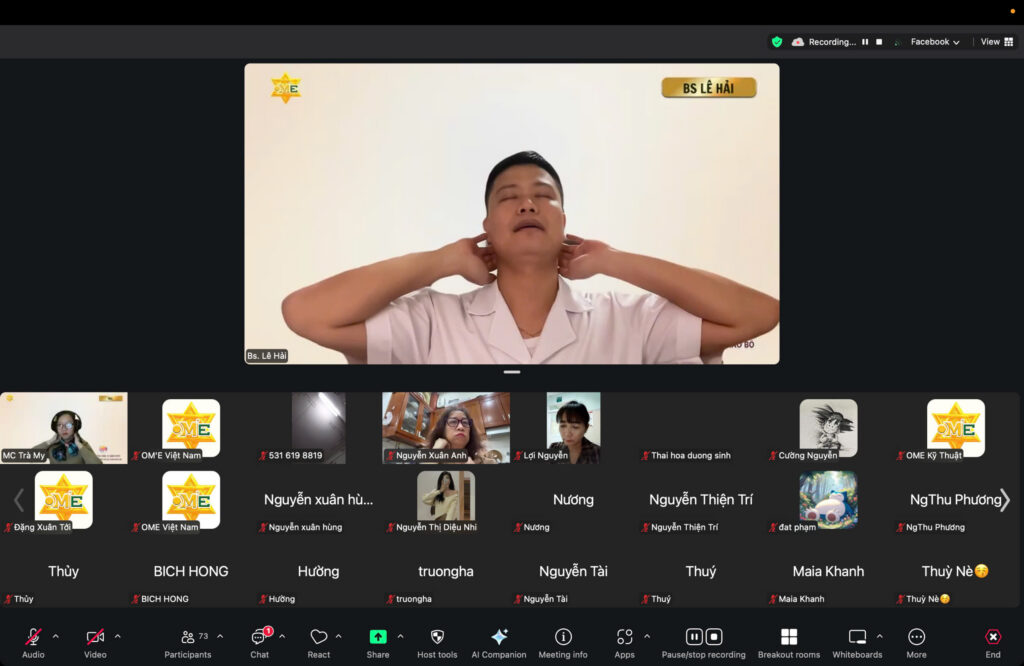
Task: Open the View layout menu
Action: 996,42
